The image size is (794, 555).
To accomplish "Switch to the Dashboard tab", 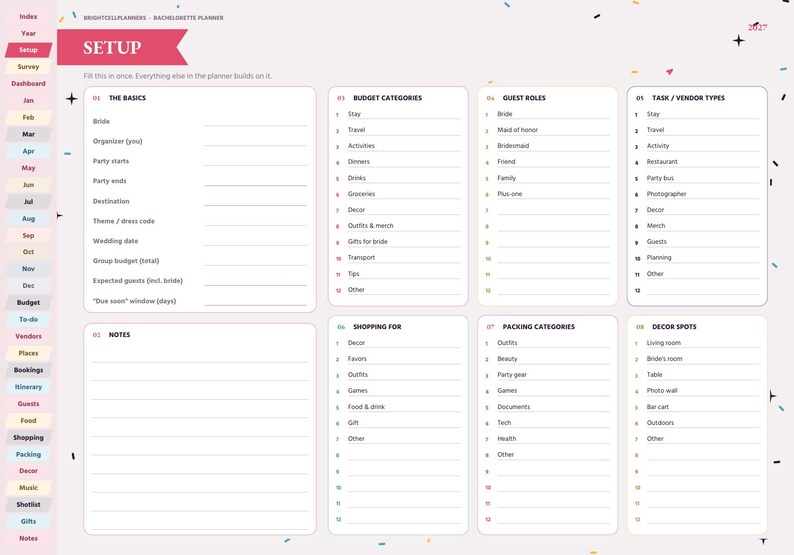I will (28, 84).
